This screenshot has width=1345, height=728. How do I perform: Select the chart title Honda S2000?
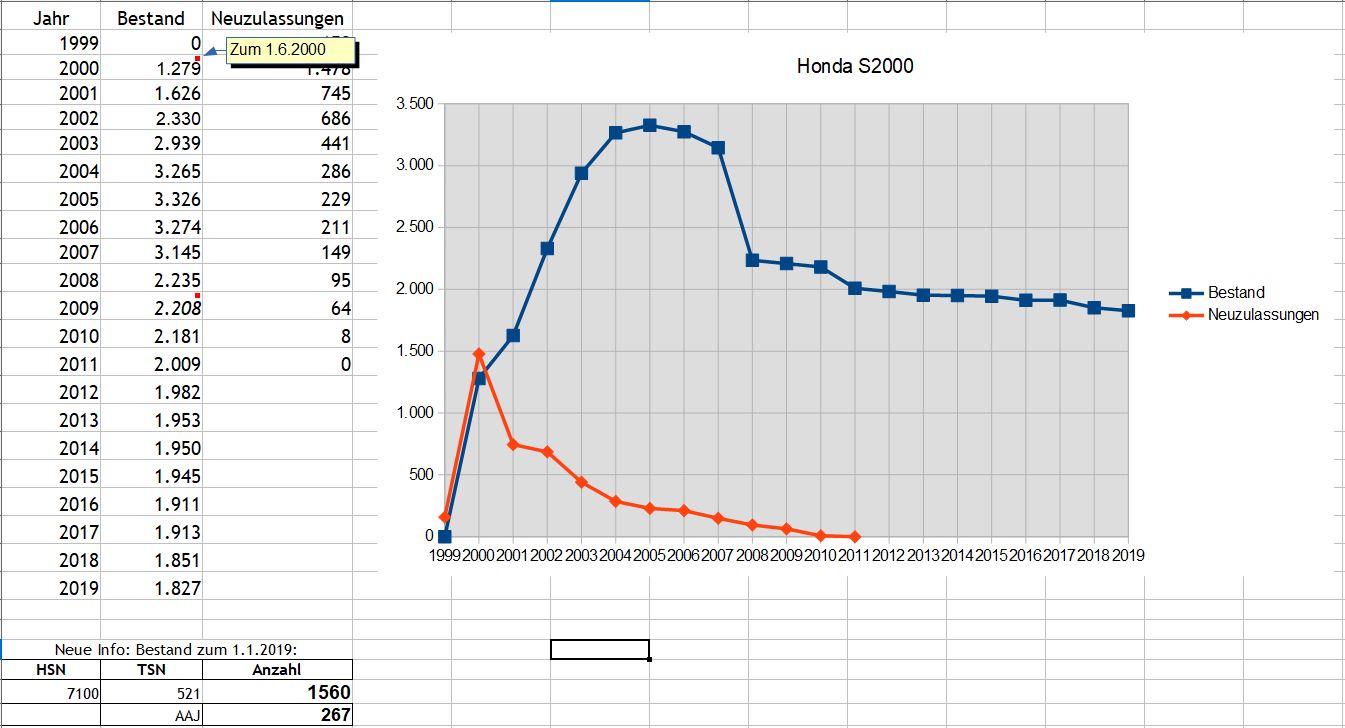(x=854, y=67)
